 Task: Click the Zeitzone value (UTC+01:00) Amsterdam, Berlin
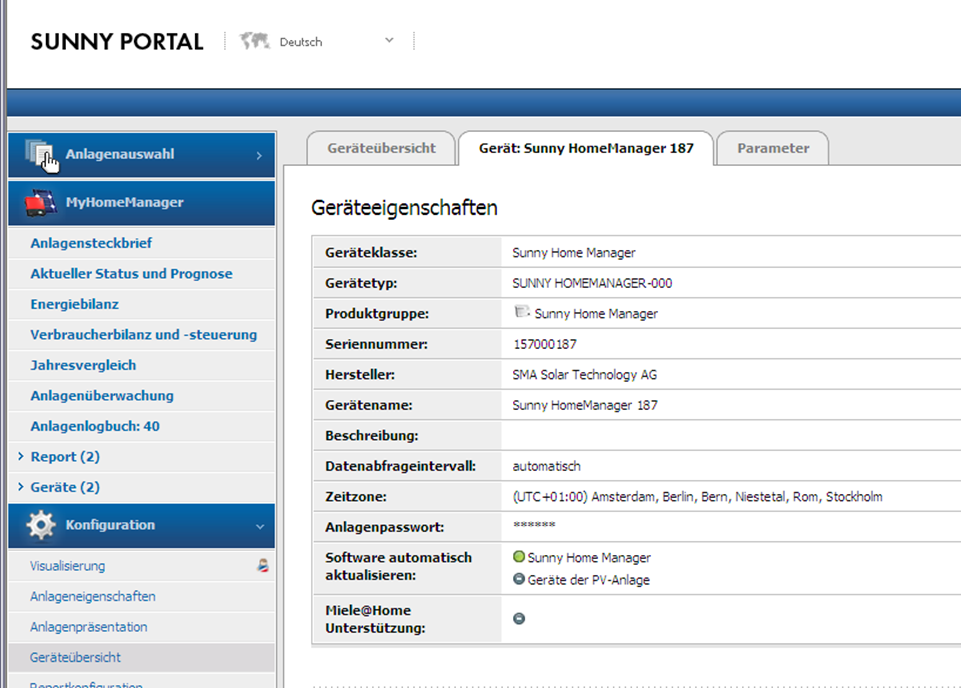tap(697, 497)
